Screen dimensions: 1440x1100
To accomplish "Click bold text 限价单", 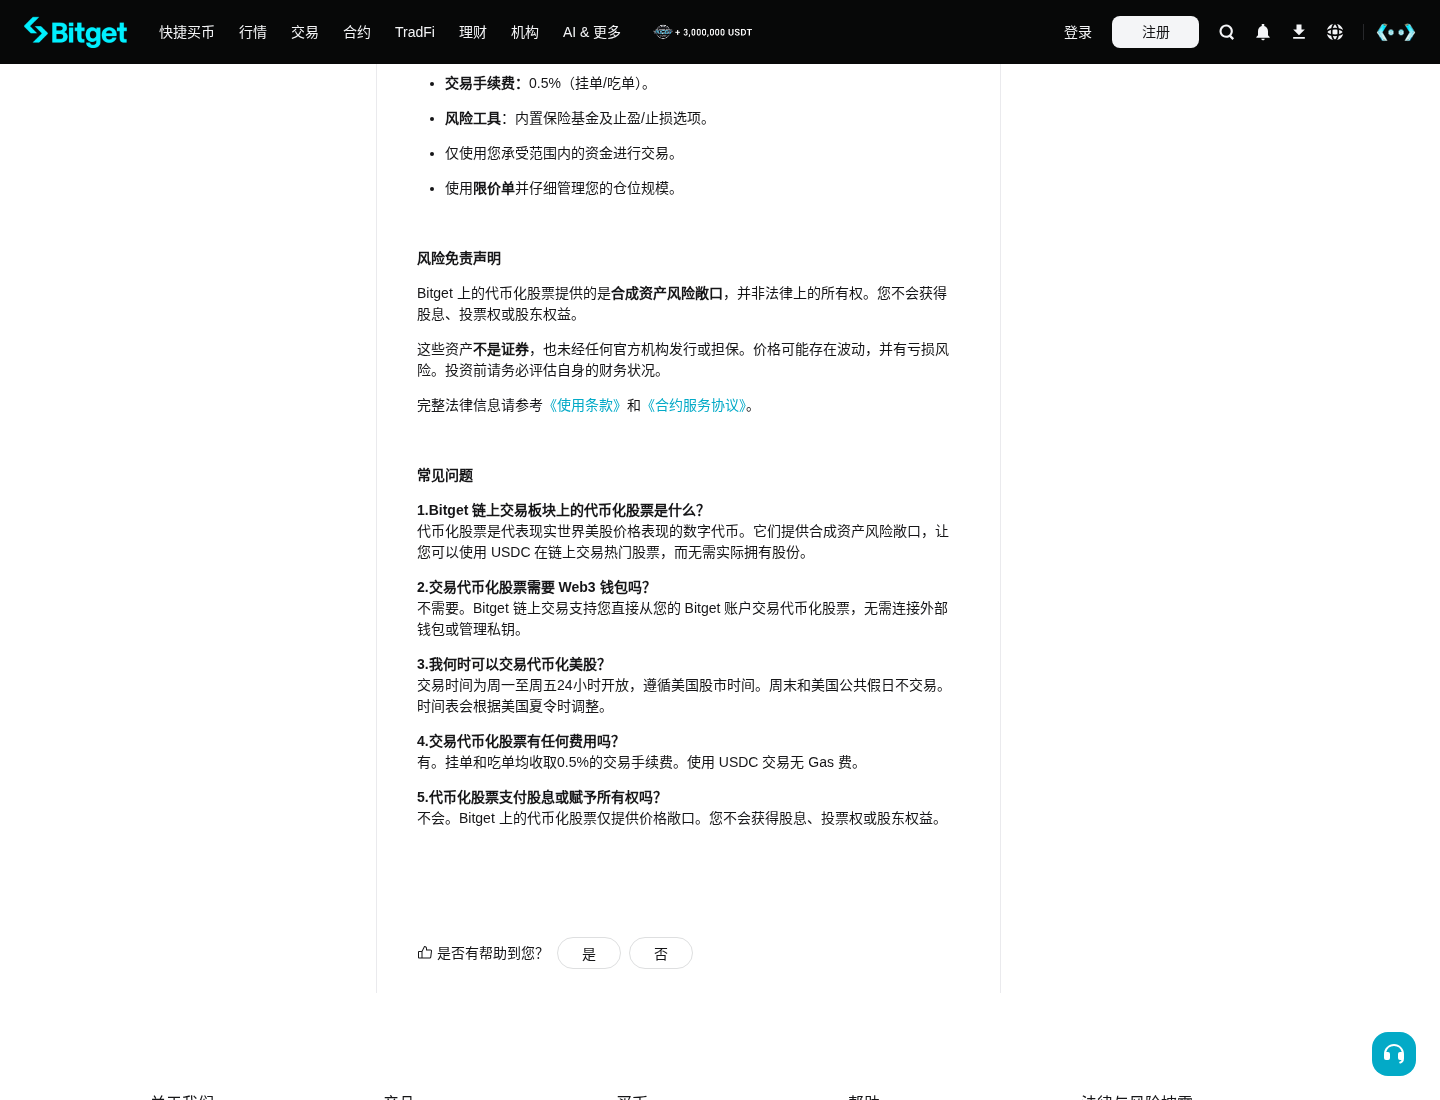I will coord(494,188).
